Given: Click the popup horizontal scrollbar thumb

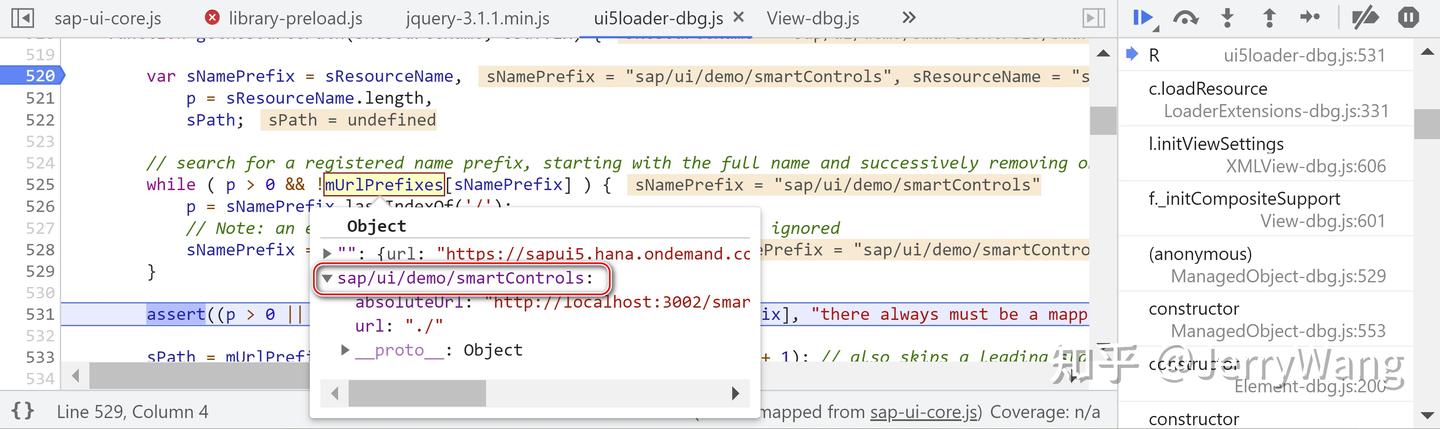Looking at the screenshot, I should click(x=417, y=394).
